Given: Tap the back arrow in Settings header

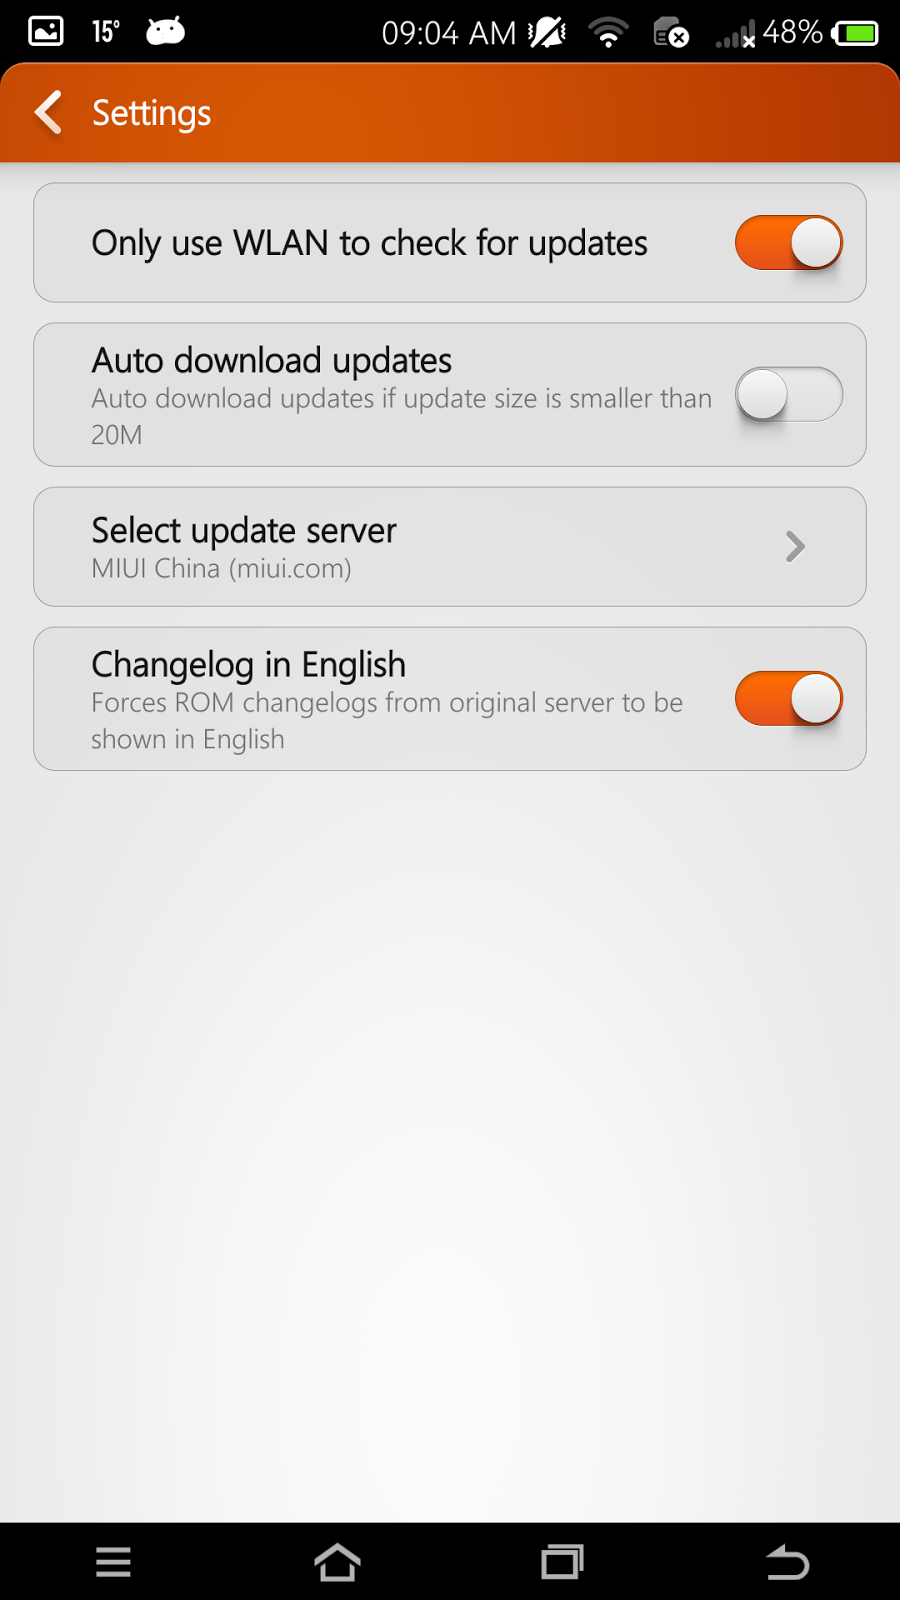Looking at the screenshot, I should click(x=48, y=112).
